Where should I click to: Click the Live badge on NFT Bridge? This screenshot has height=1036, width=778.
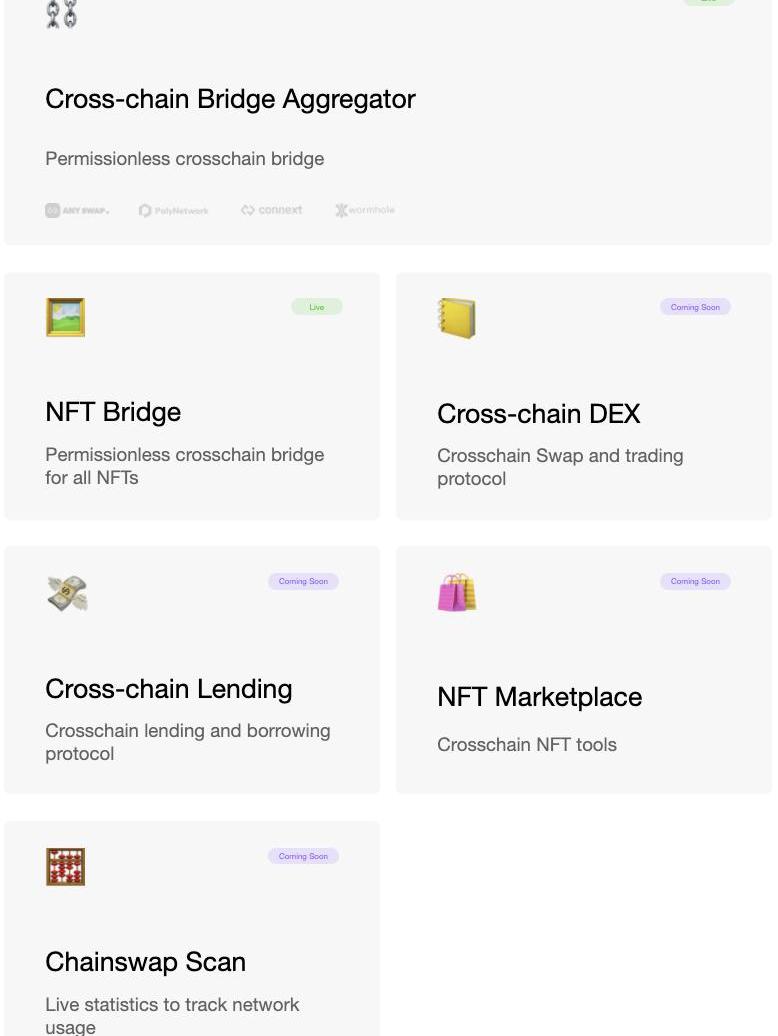tap(317, 307)
